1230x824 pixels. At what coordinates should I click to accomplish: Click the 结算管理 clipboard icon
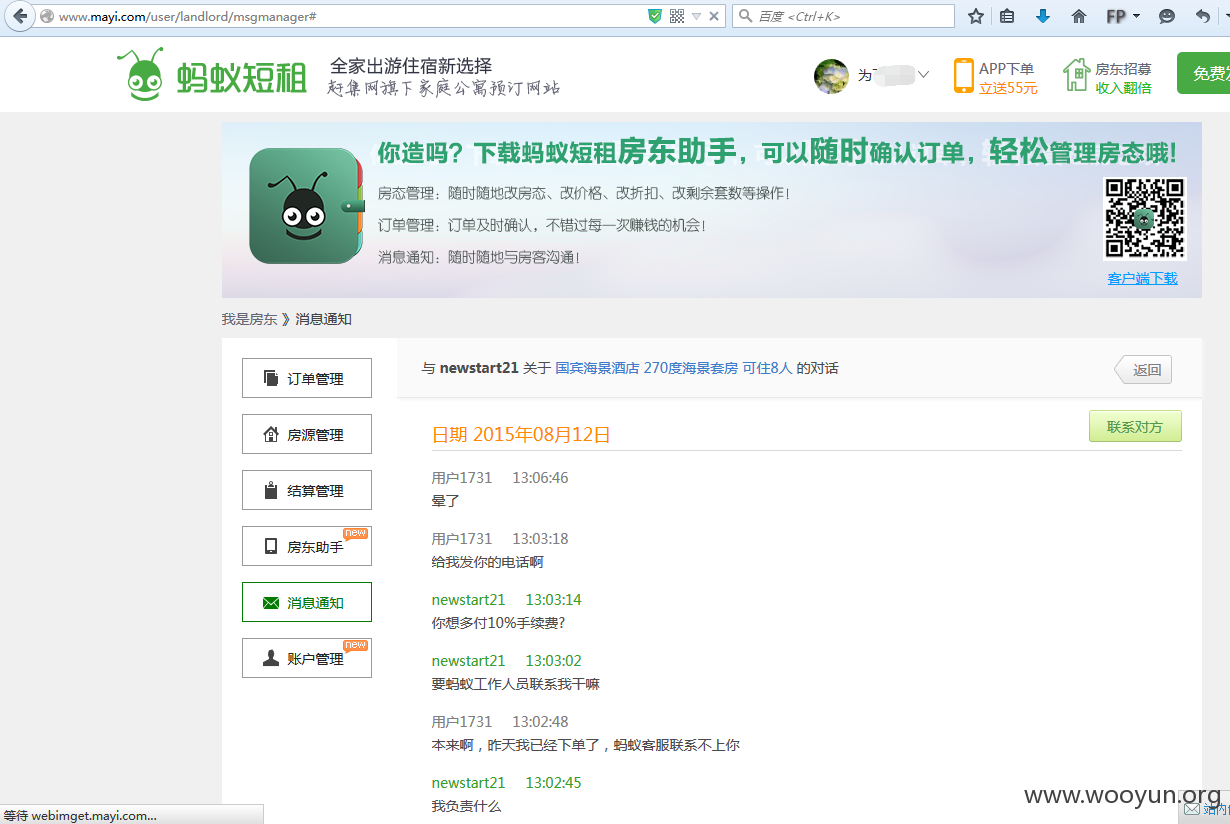coord(271,490)
